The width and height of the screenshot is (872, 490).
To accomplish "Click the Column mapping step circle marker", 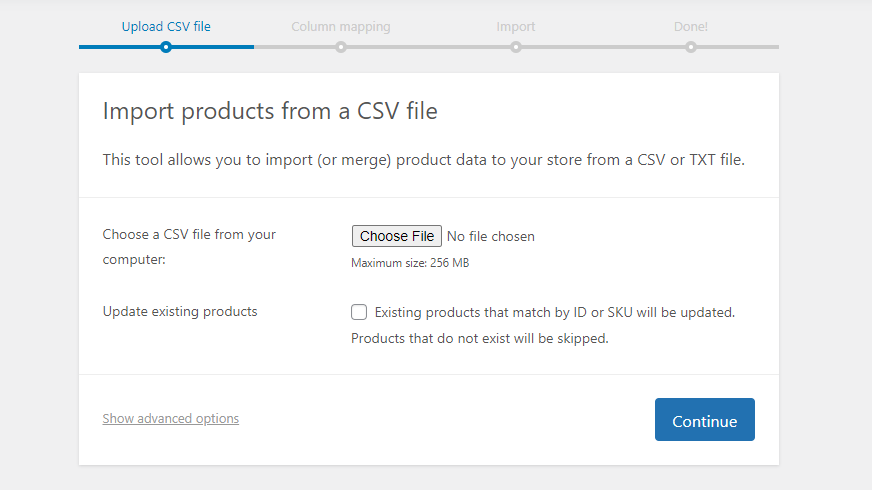I will point(341,46).
